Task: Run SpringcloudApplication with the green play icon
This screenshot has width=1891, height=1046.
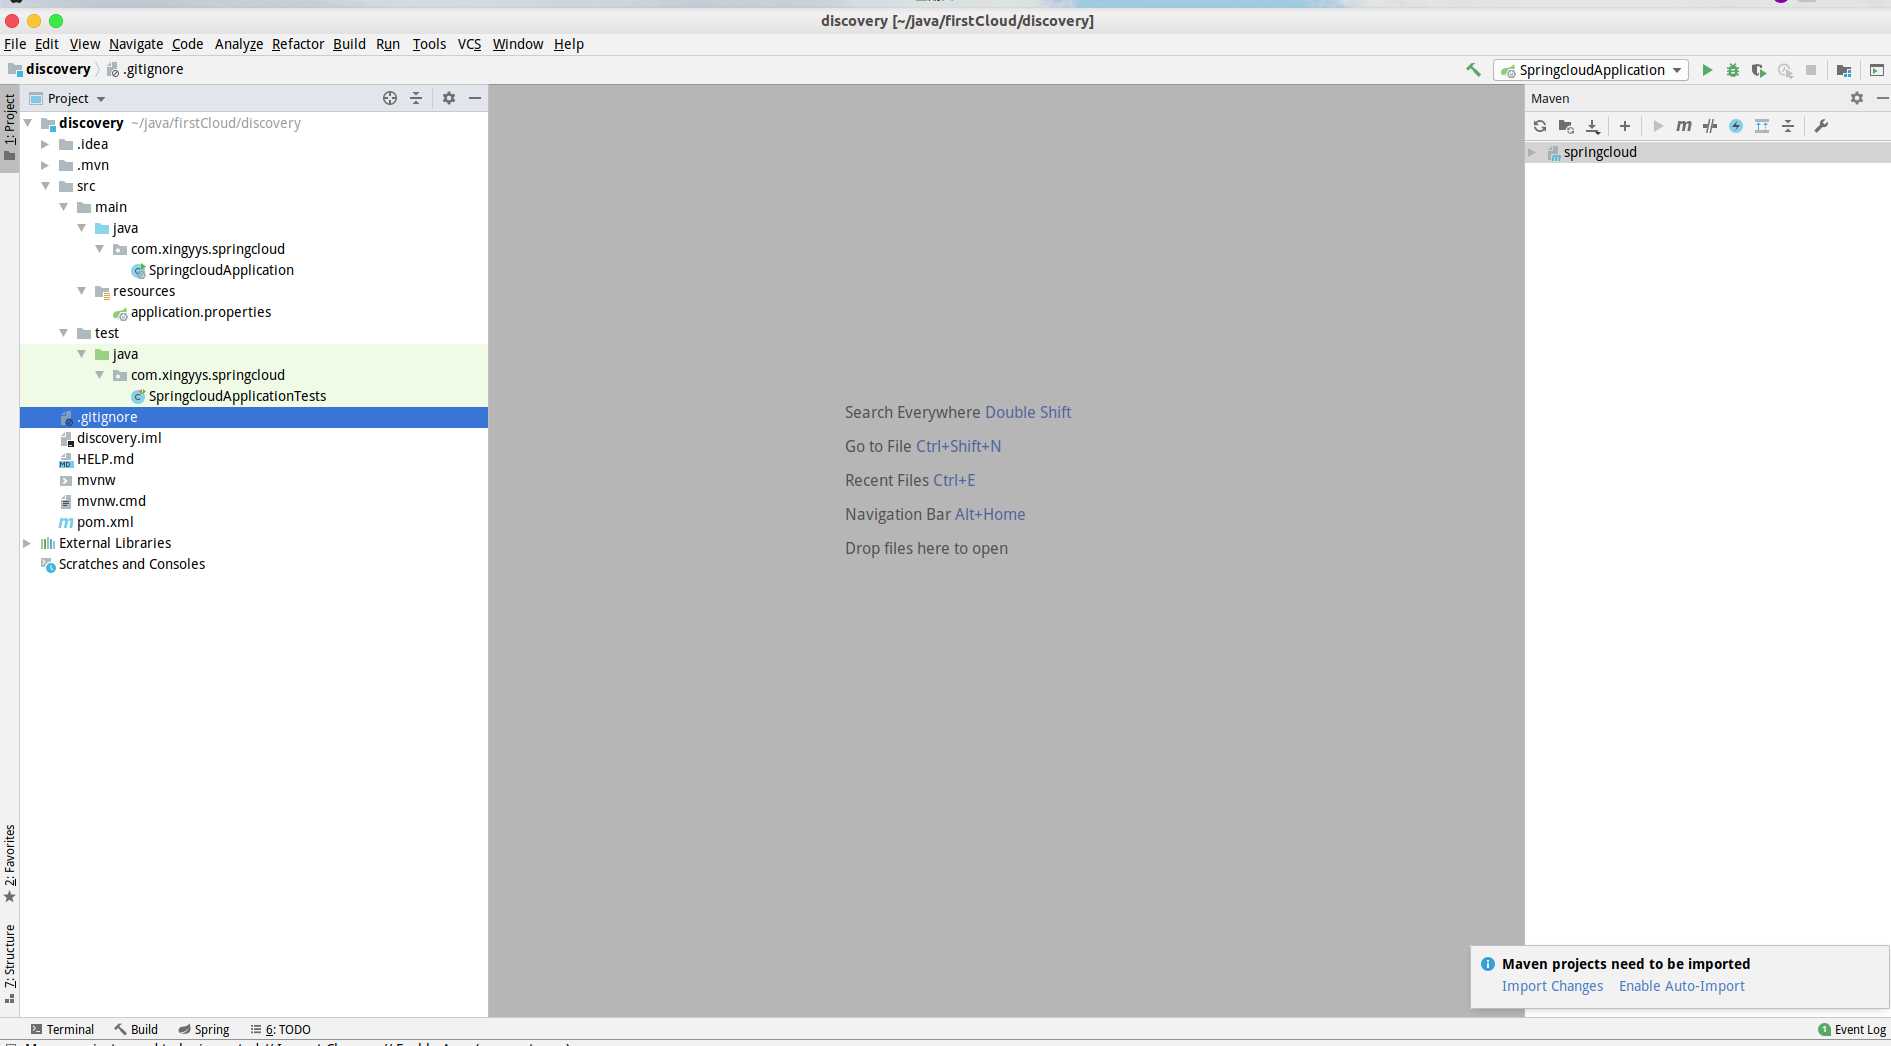Action: click(1707, 70)
